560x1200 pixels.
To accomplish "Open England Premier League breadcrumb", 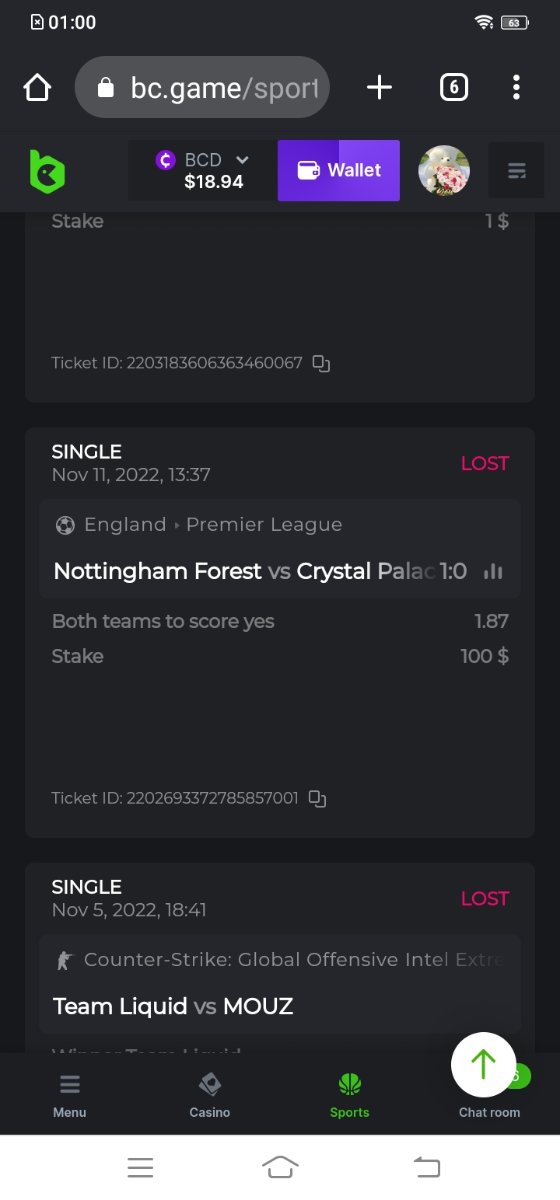I will pyautogui.click(x=213, y=524).
